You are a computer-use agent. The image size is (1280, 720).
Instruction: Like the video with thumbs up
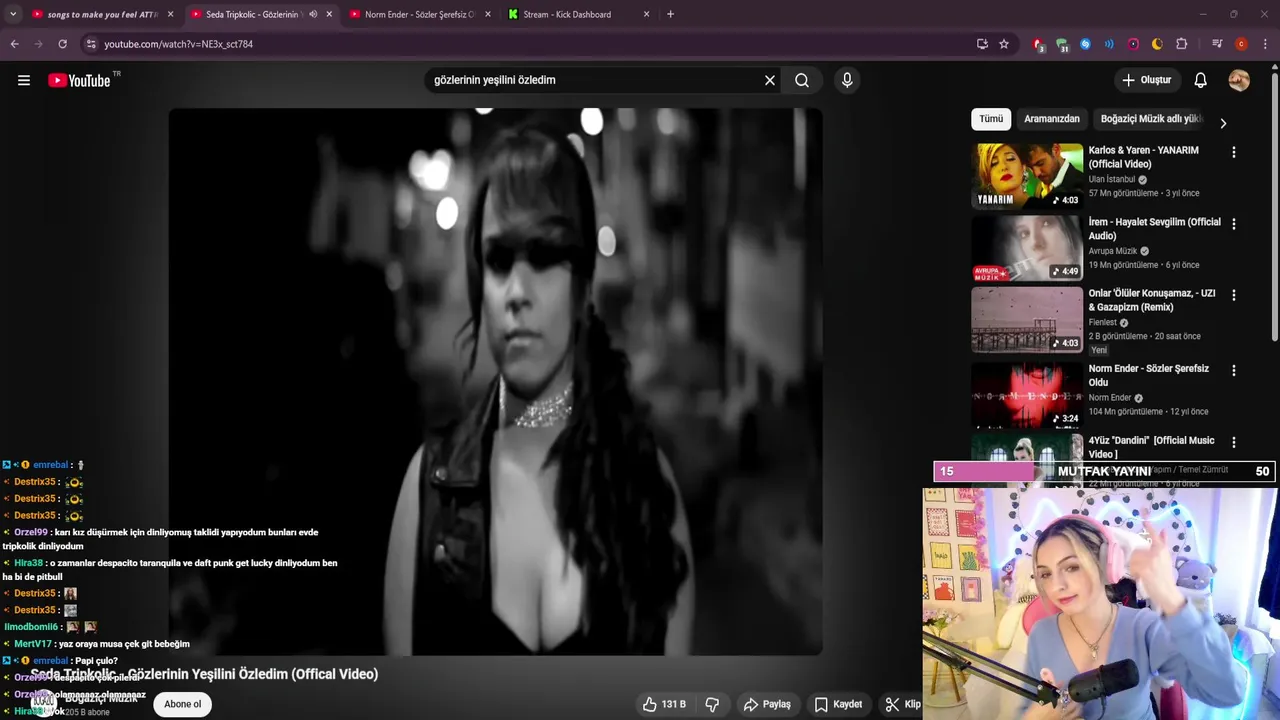coord(664,704)
